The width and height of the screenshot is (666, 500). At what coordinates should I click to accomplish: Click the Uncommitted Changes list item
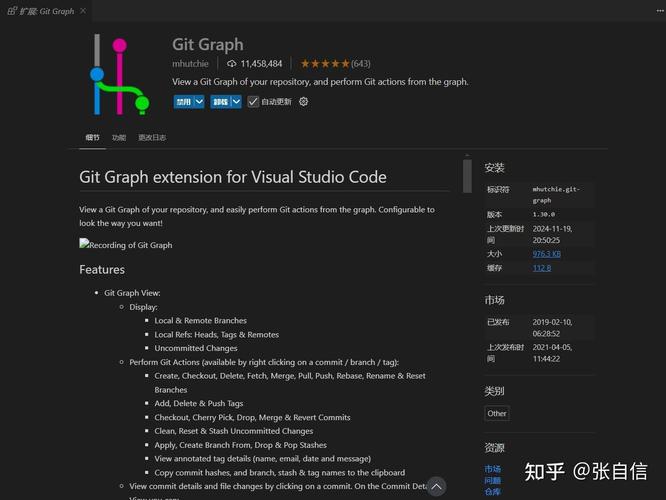point(196,348)
